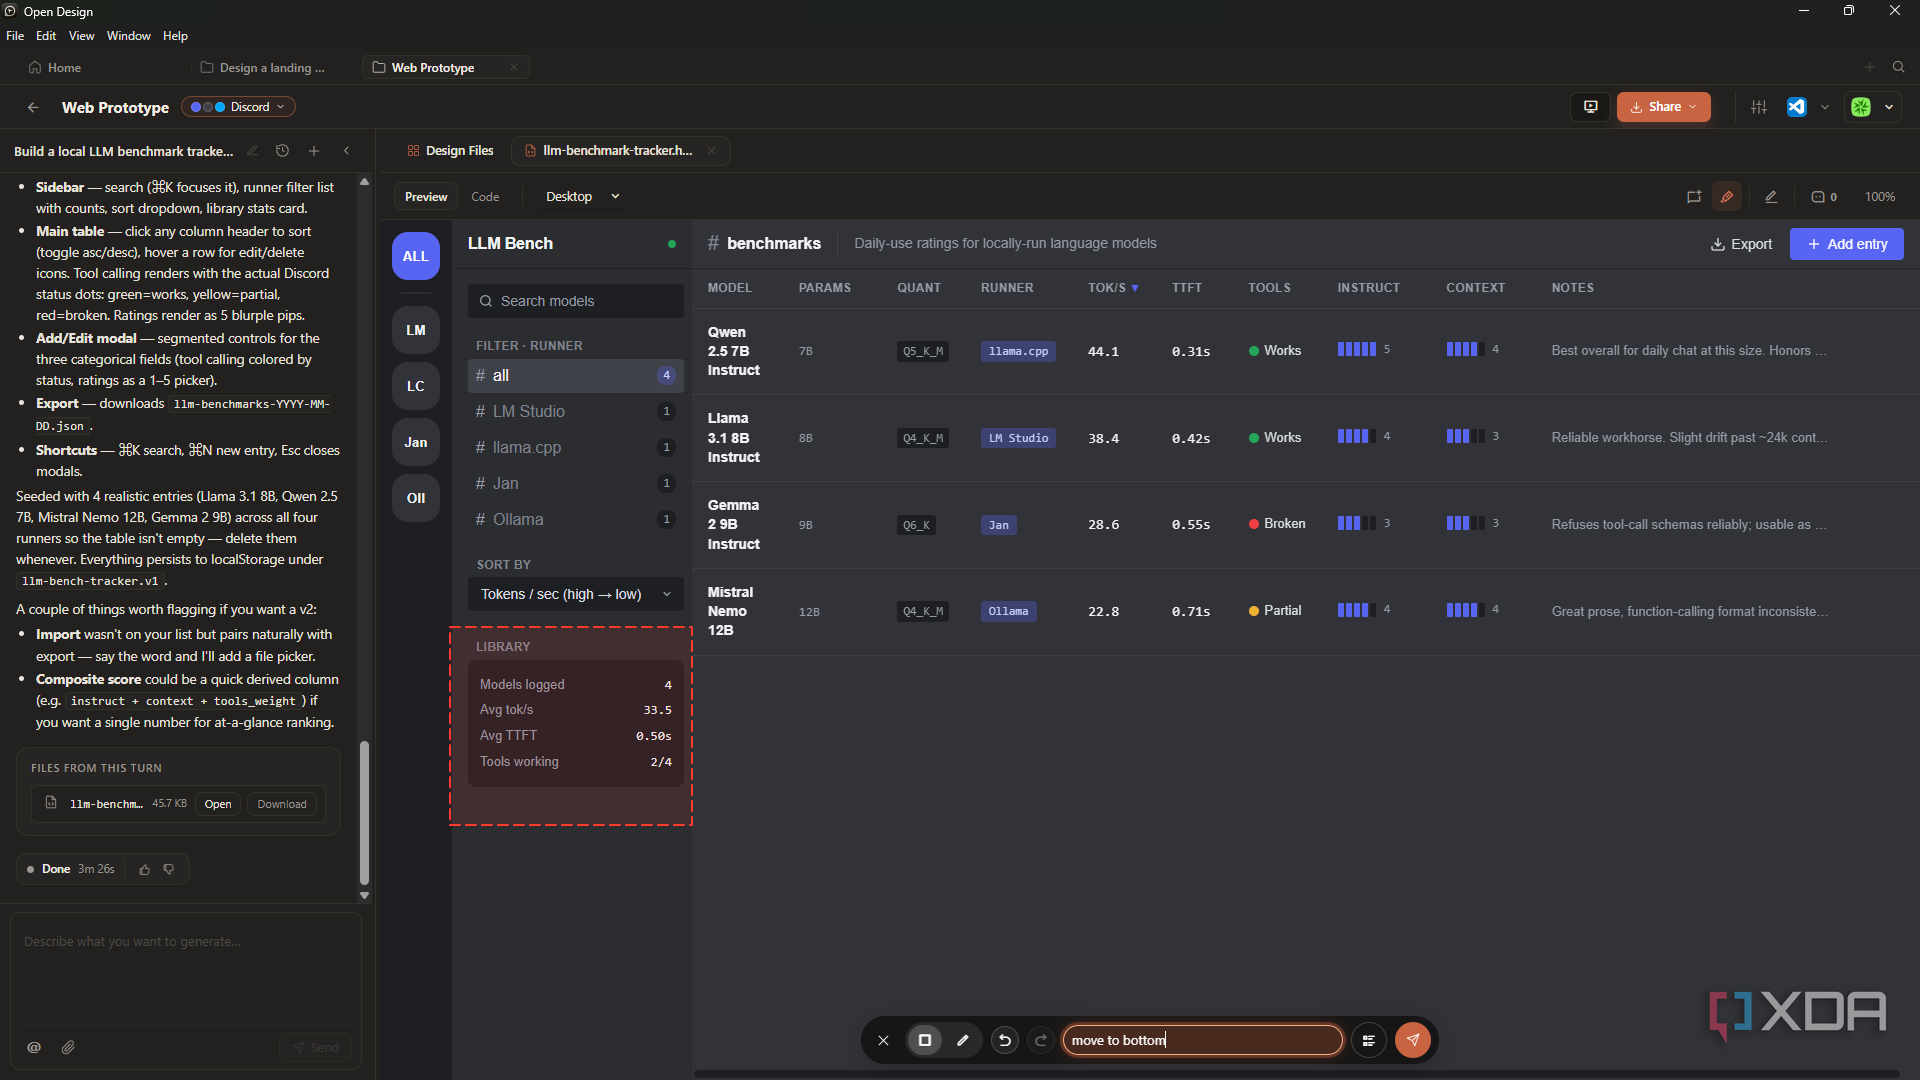Open conversation history clock icon
The image size is (1920, 1080).
pos(282,151)
